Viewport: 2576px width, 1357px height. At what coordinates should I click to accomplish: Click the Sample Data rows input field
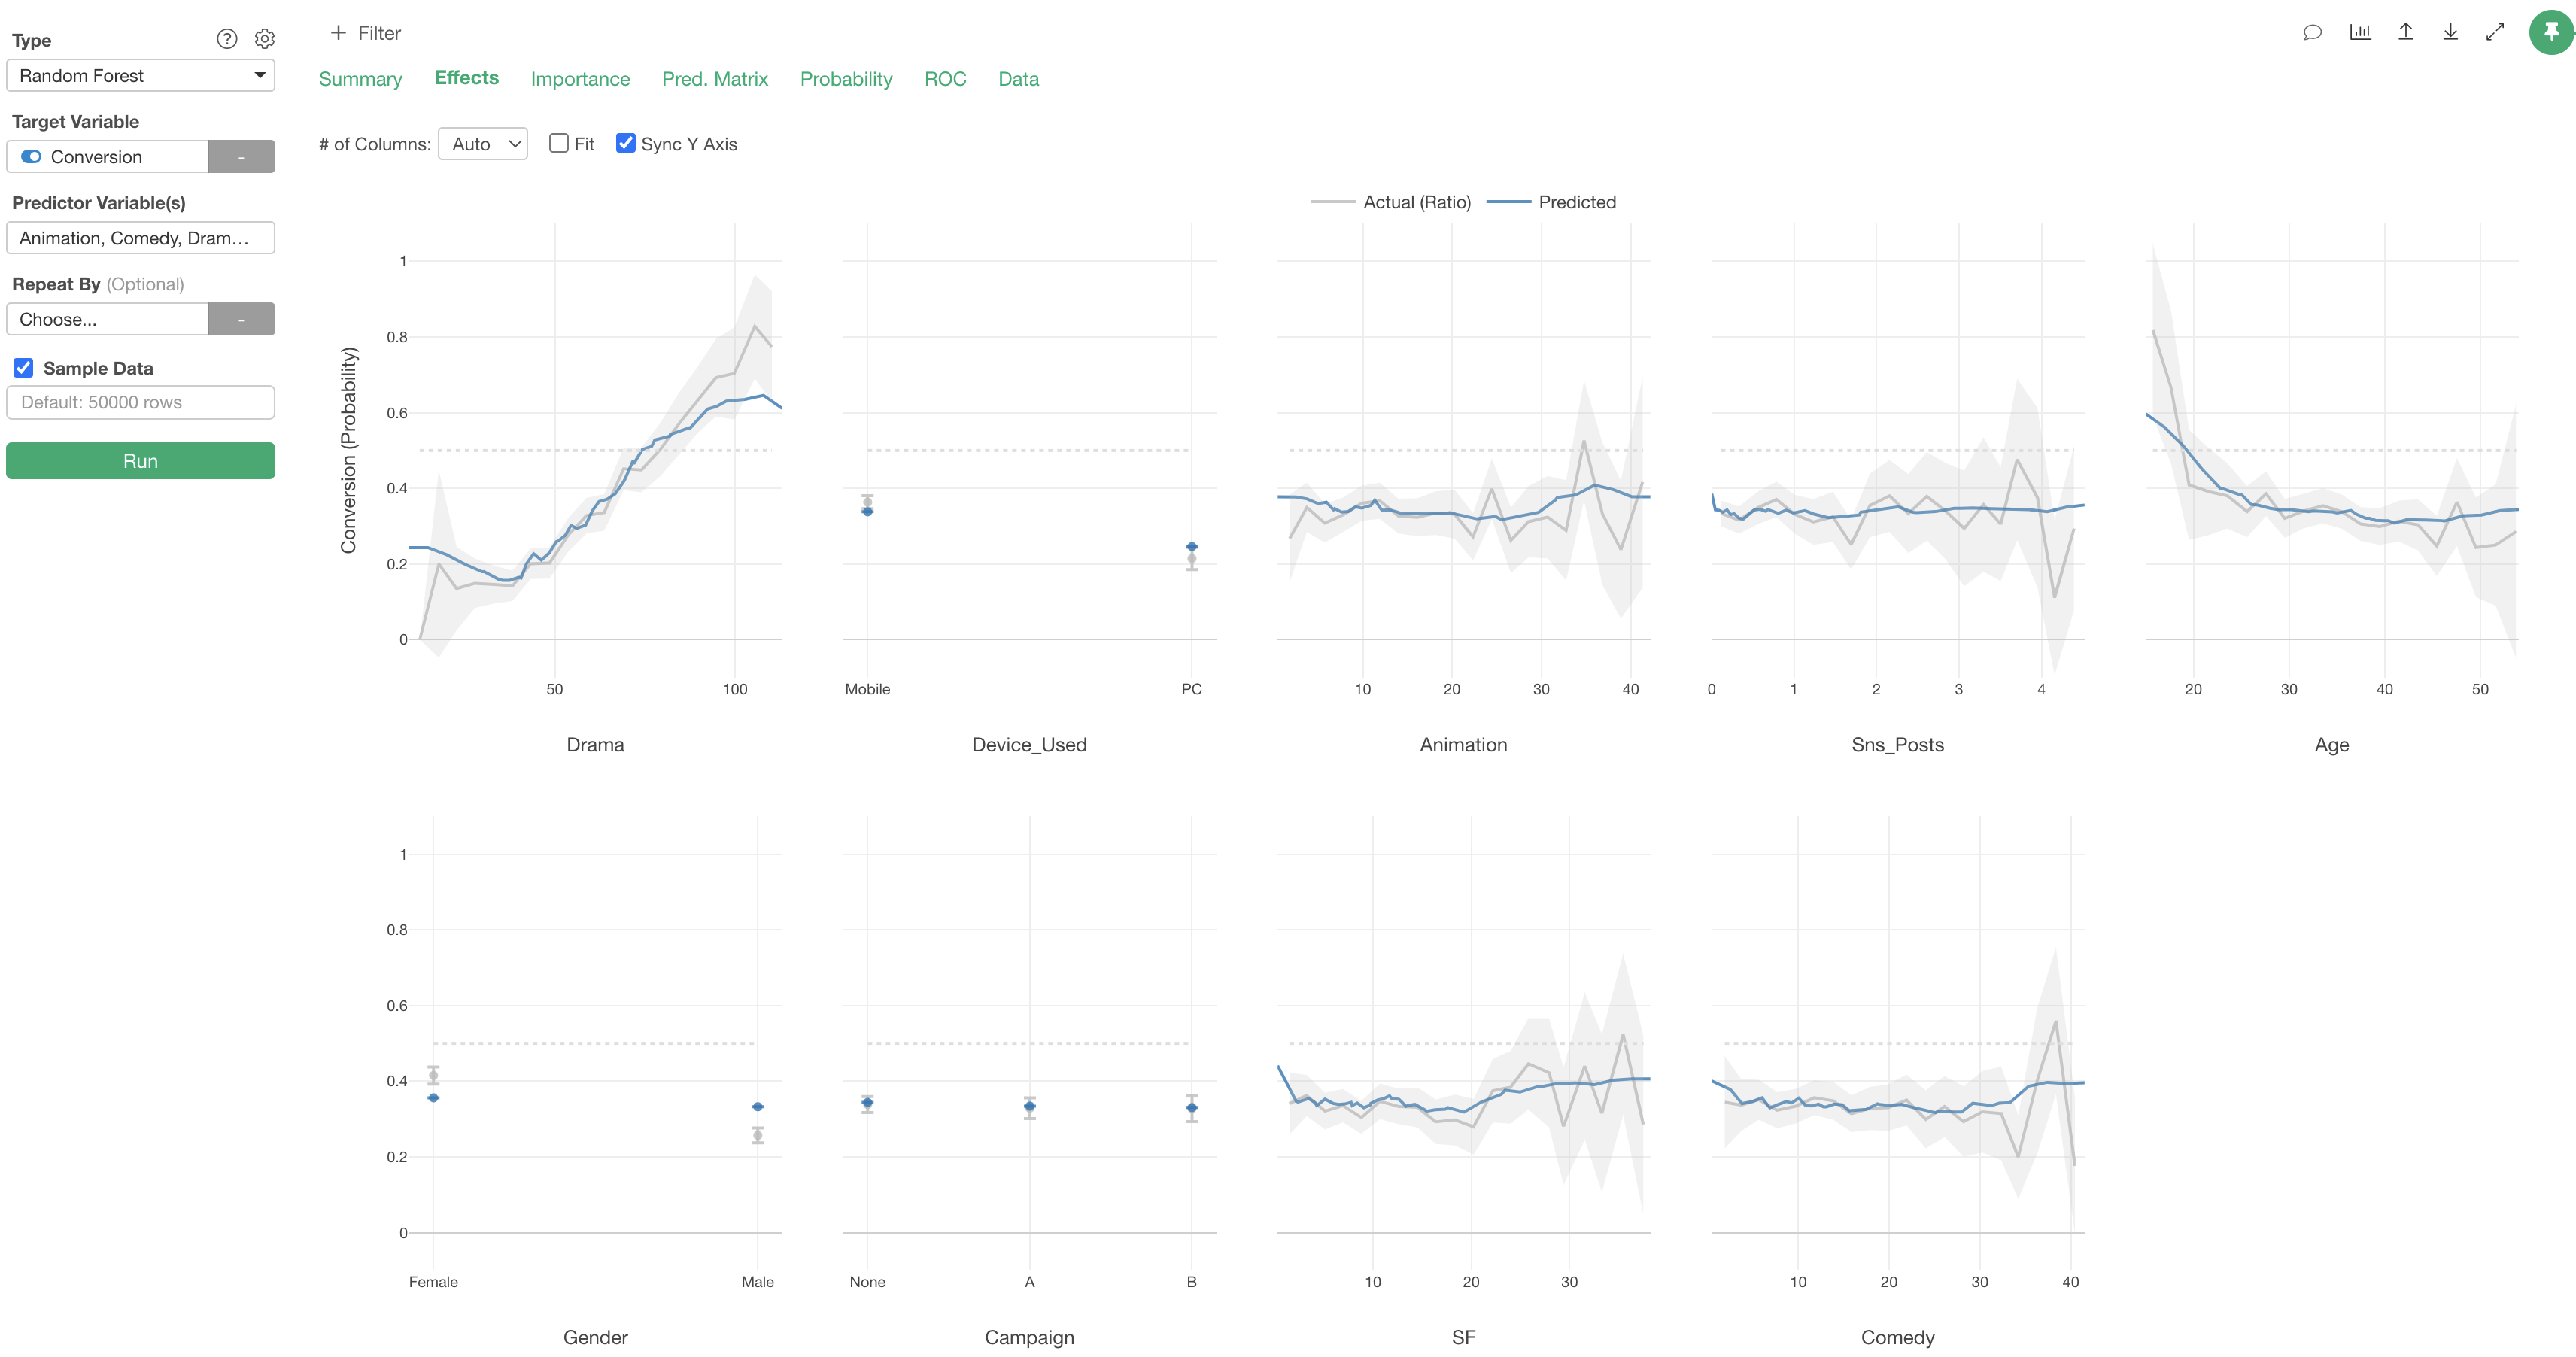point(141,402)
